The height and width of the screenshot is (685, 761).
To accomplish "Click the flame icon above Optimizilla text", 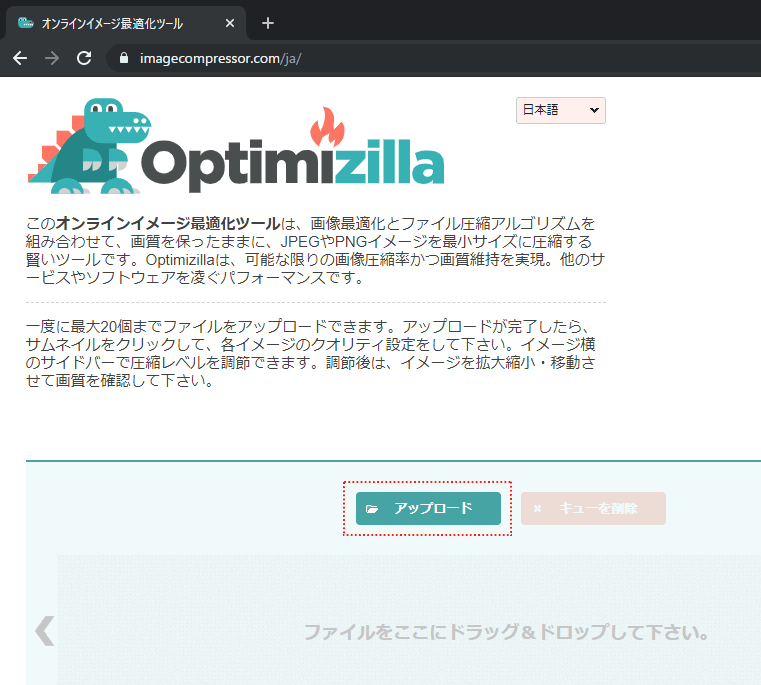I will click(x=328, y=127).
